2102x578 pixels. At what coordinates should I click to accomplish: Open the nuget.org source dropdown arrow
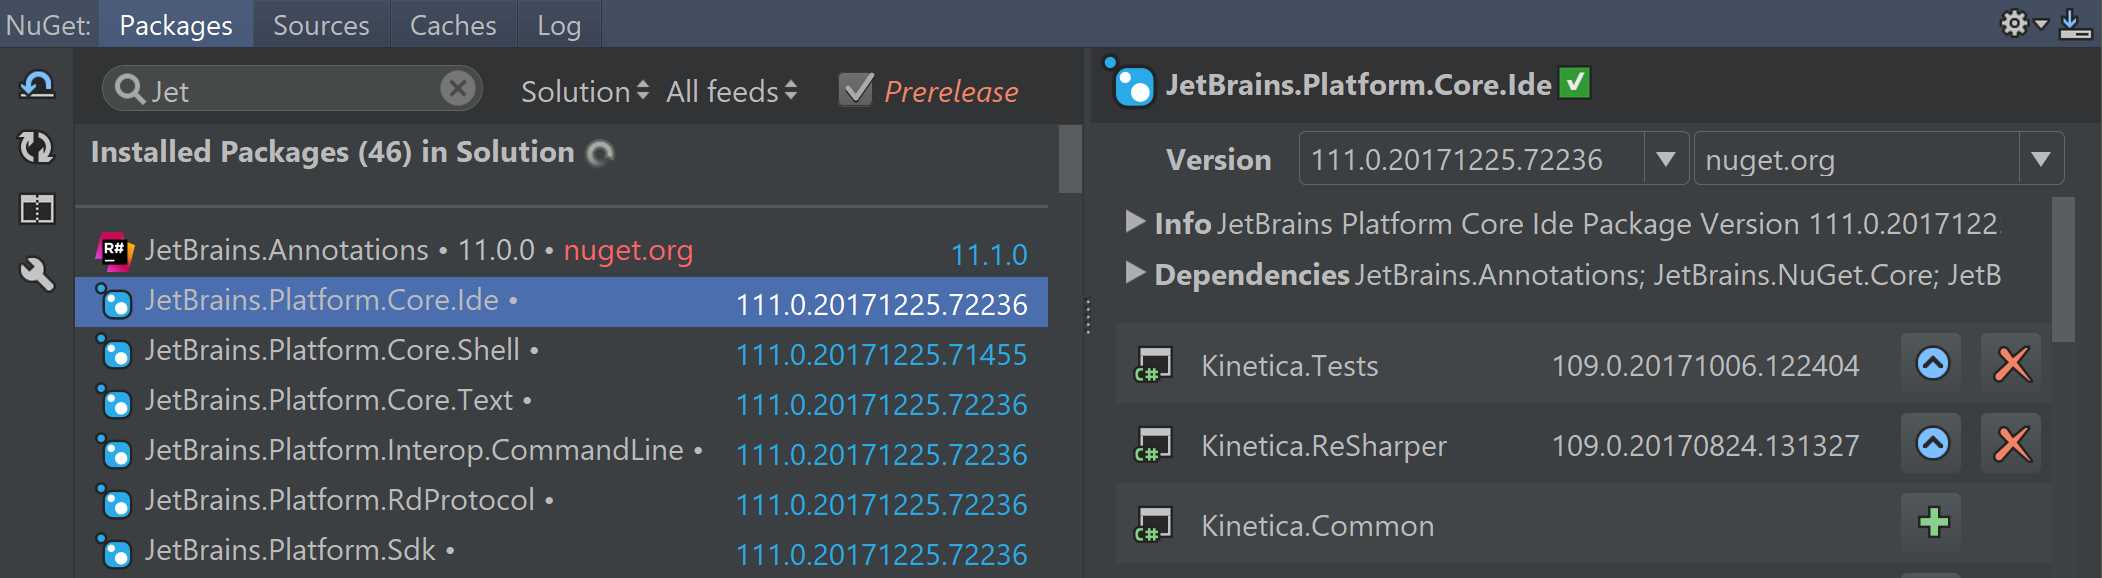coord(2041,159)
